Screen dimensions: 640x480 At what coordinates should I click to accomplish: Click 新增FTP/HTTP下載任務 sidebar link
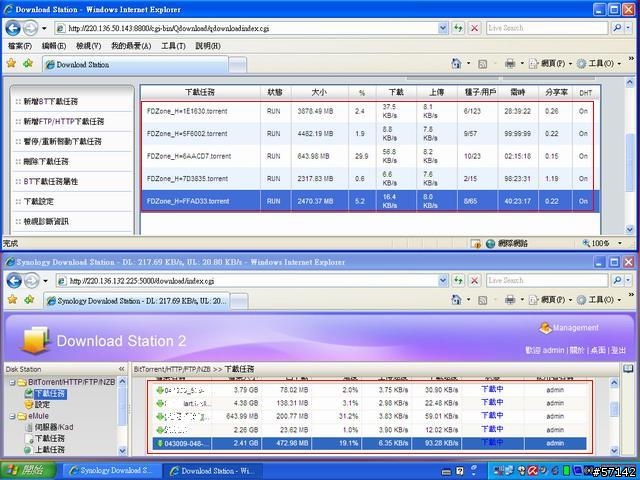(x=63, y=121)
